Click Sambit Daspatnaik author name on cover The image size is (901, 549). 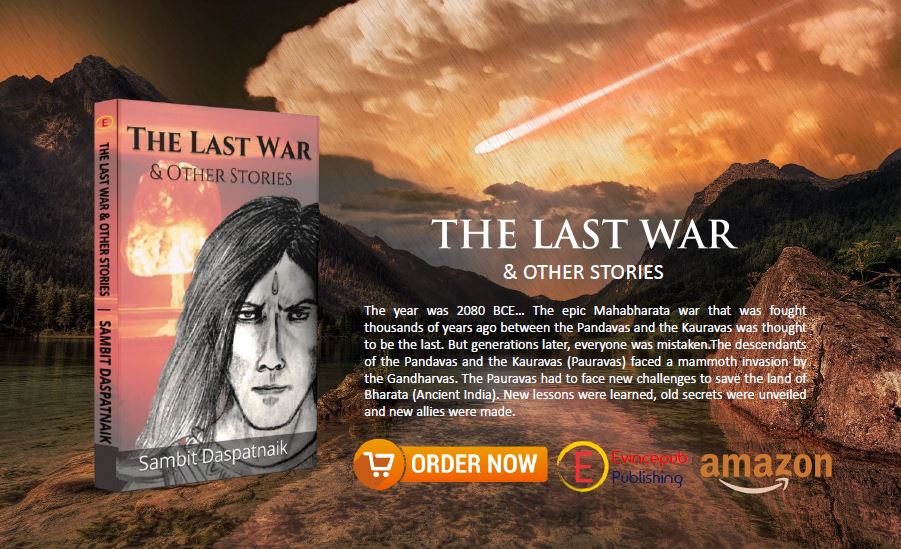click(x=213, y=455)
